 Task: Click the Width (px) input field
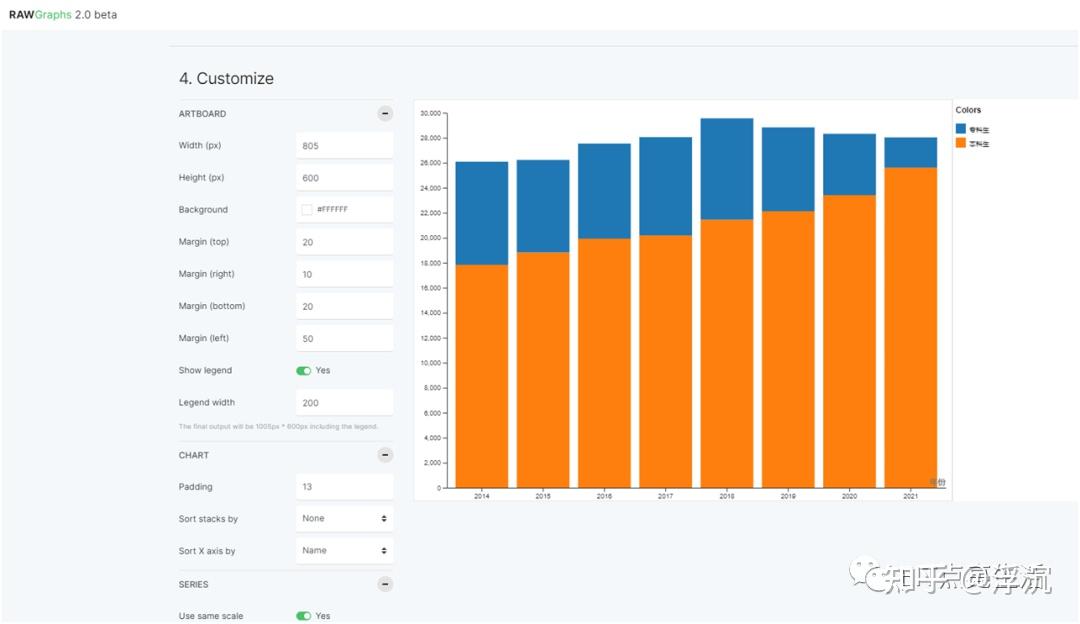click(344, 145)
